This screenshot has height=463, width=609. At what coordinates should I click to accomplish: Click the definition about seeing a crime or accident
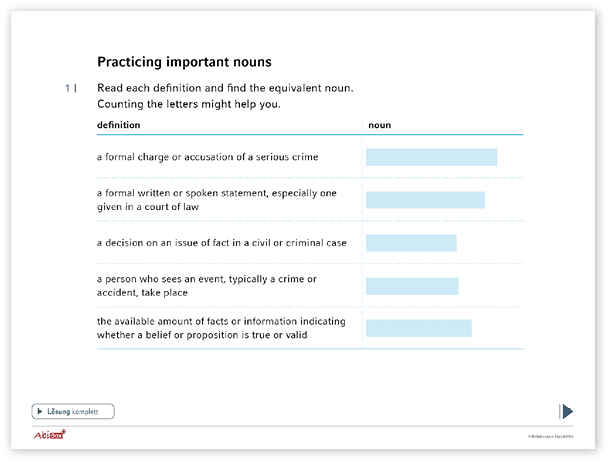(206, 286)
